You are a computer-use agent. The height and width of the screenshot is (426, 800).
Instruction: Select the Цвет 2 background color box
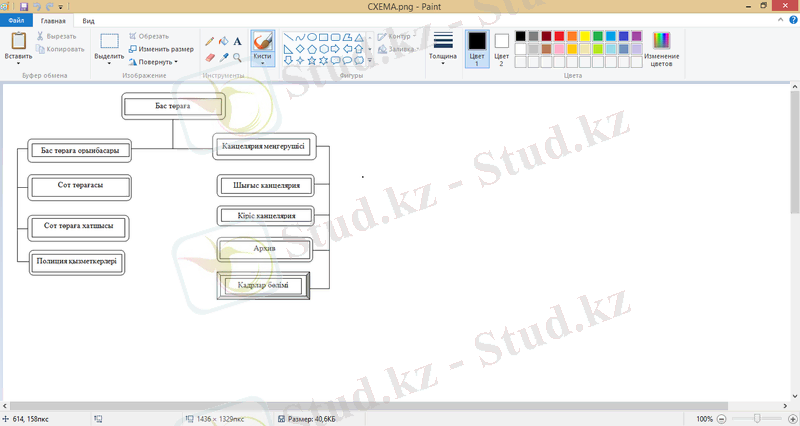coord(501,48)
